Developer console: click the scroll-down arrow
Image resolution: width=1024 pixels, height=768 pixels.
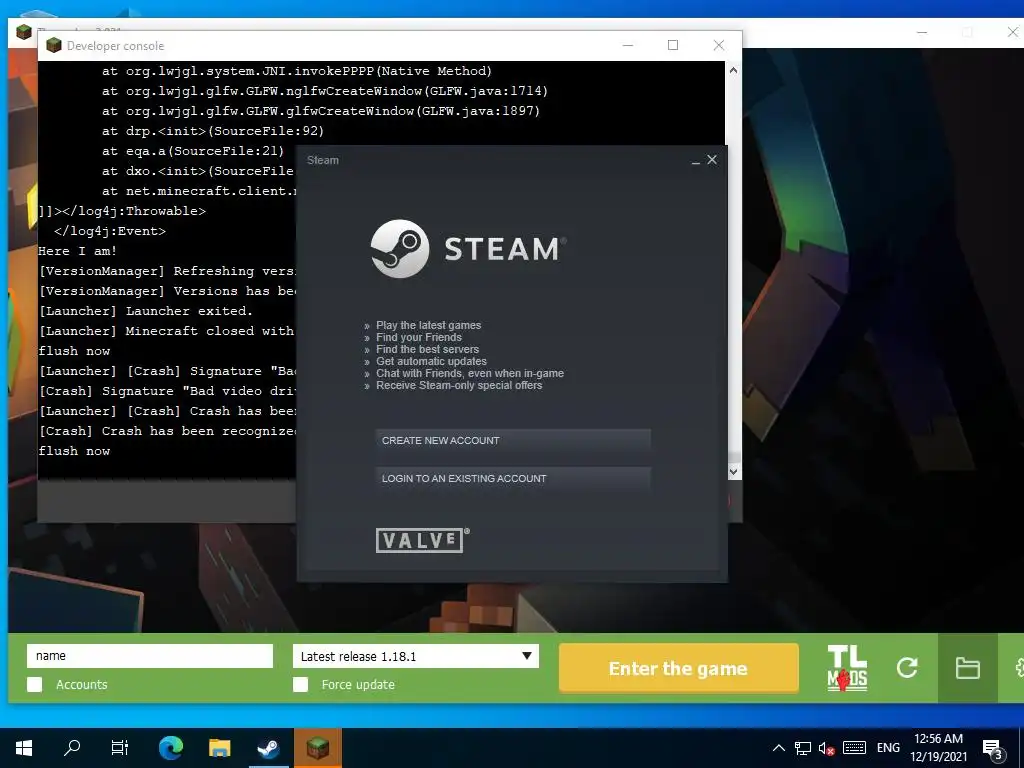733,471
